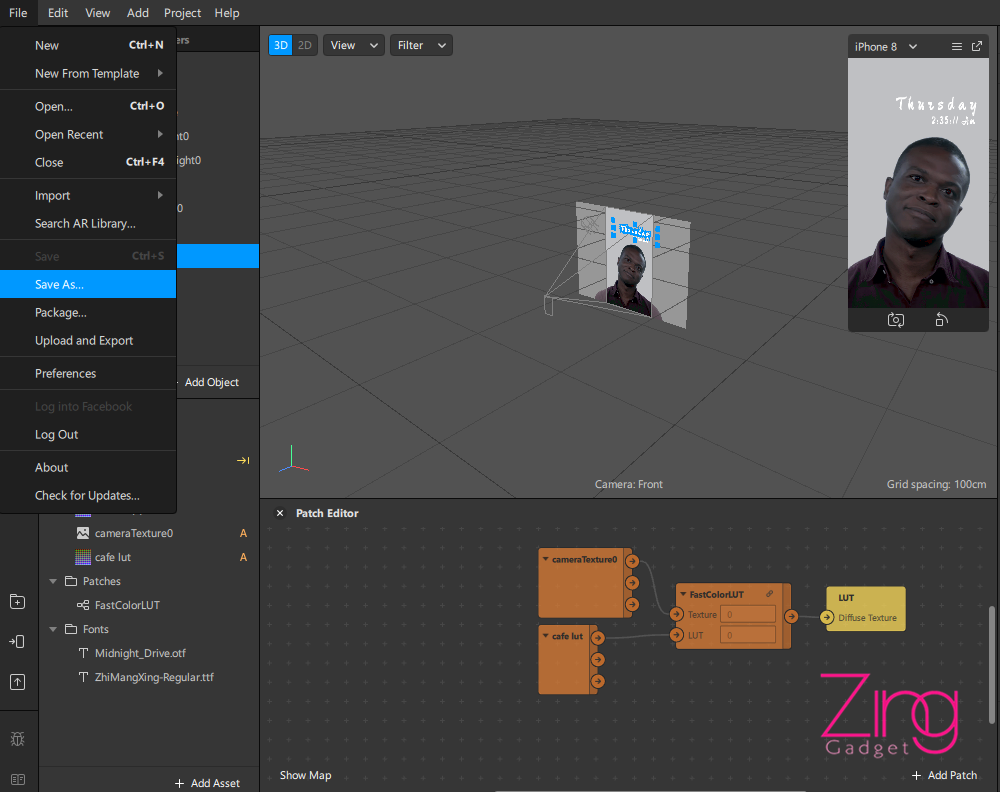
Task: Click the LUT value field in FastColorLUT
Action: 747,635
